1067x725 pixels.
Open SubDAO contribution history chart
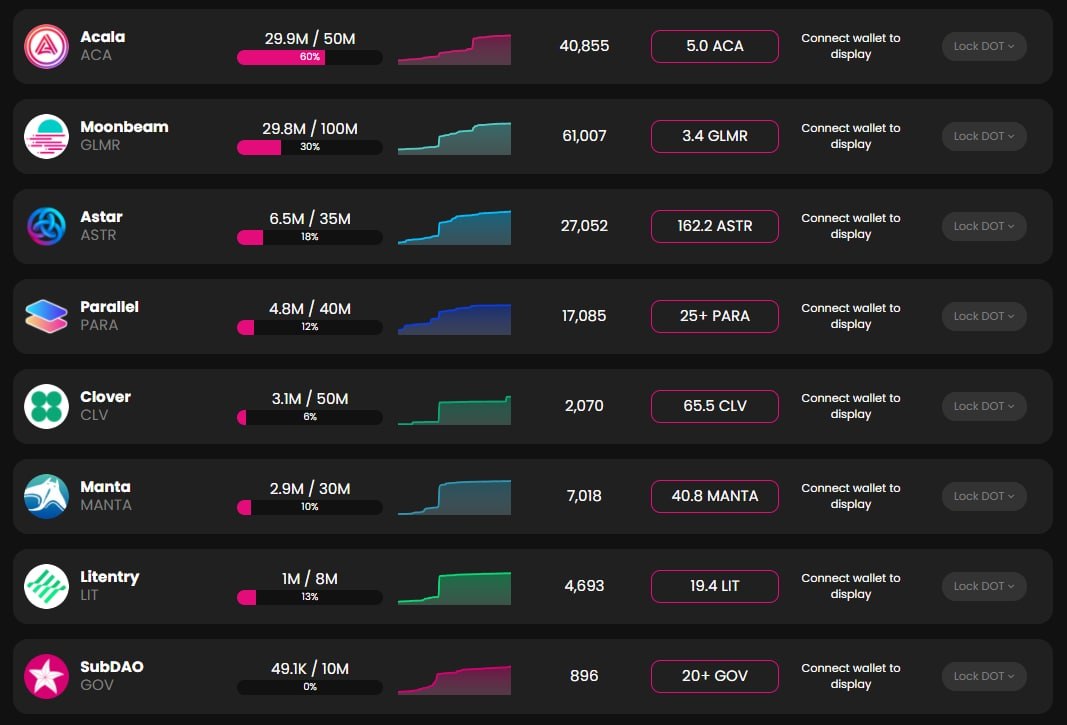tap(455, 680)
